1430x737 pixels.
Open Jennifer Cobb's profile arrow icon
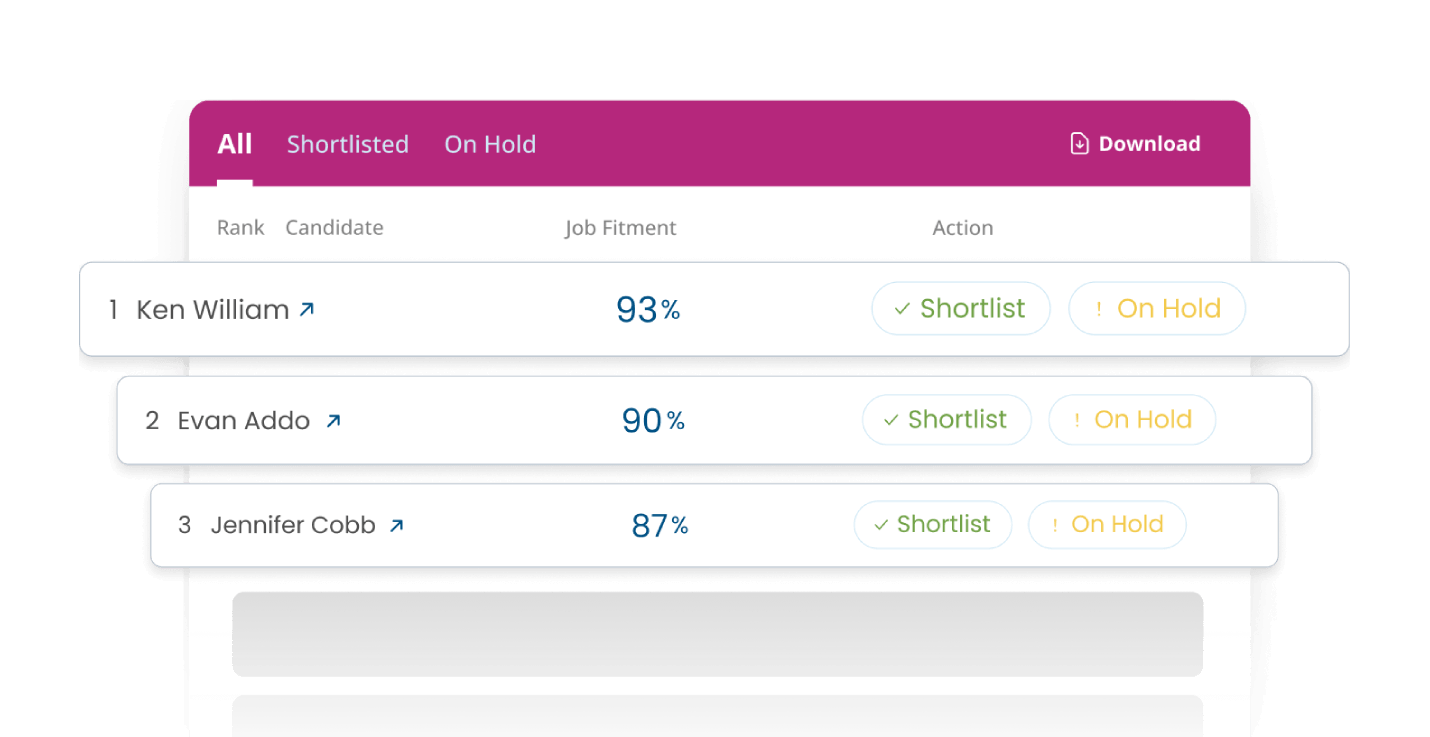pyautogui.click(x=396, y=525)
